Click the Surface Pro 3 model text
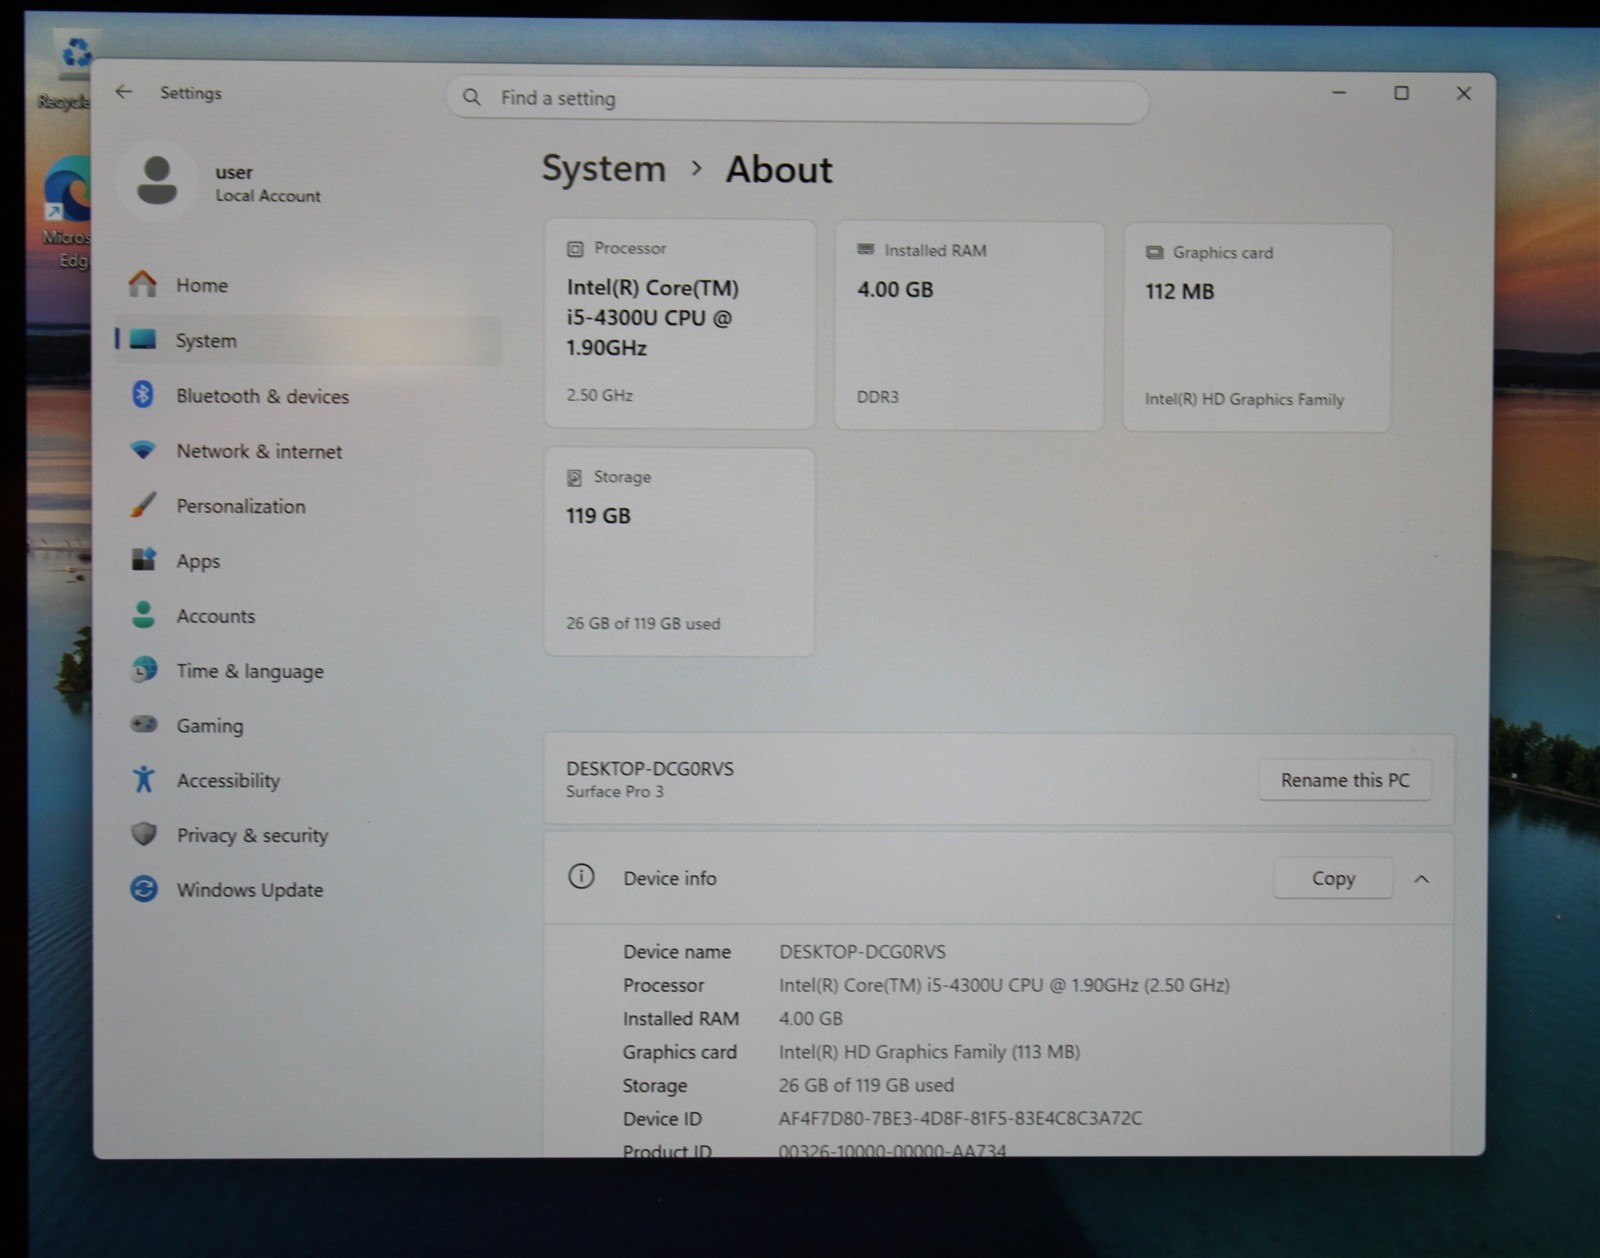Screen dimensions: 1600x1258 click(615, 791)
